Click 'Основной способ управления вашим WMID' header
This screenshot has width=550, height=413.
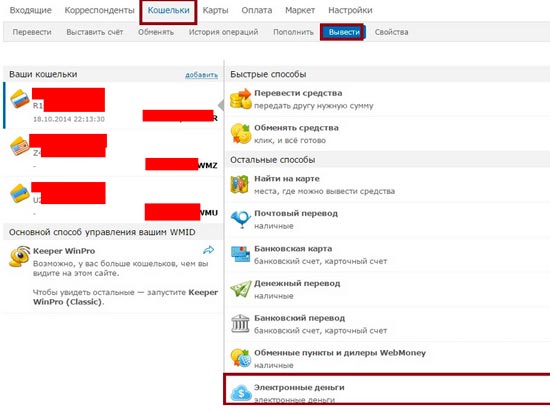(102, 232)
